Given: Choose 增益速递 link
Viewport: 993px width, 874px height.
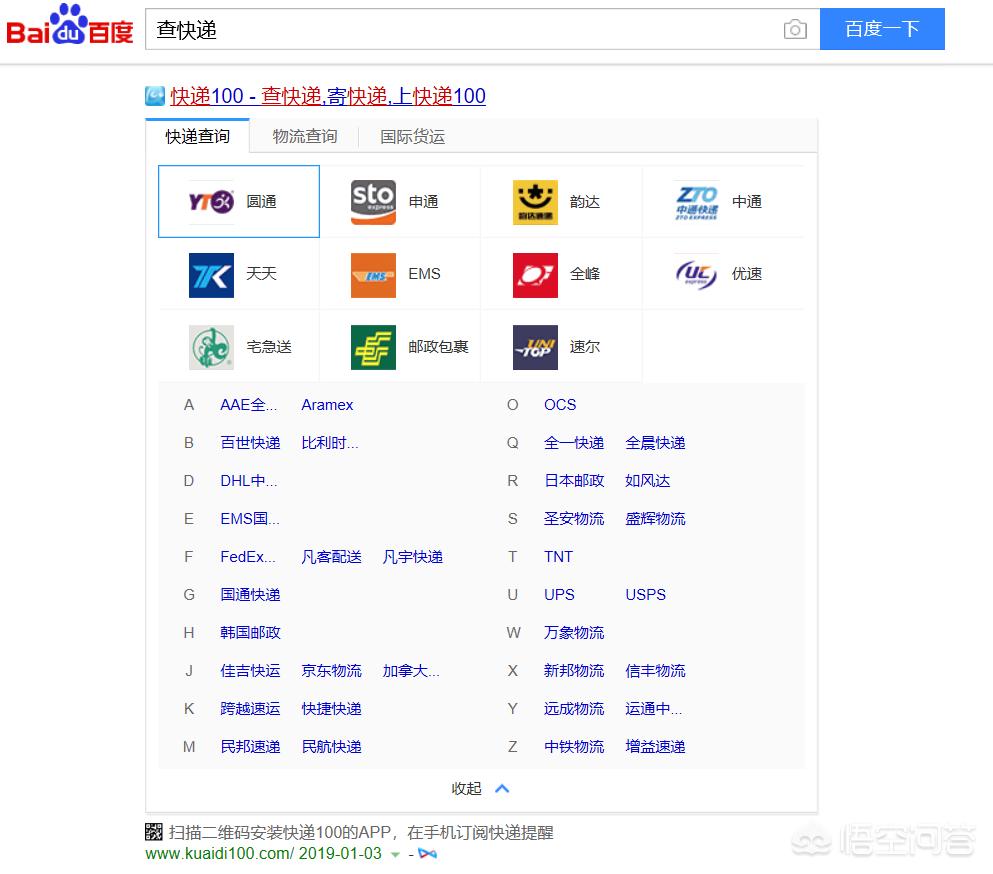Looking at the screenshot, I should tap(655, 747).
